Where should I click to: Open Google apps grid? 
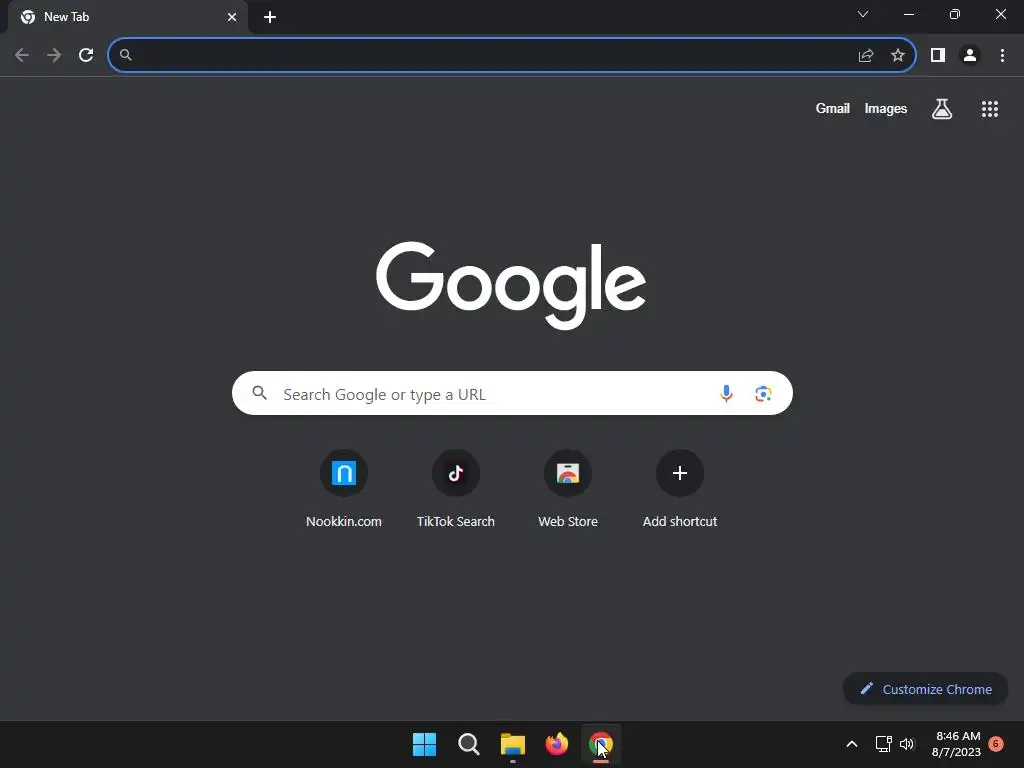point(990,109)
